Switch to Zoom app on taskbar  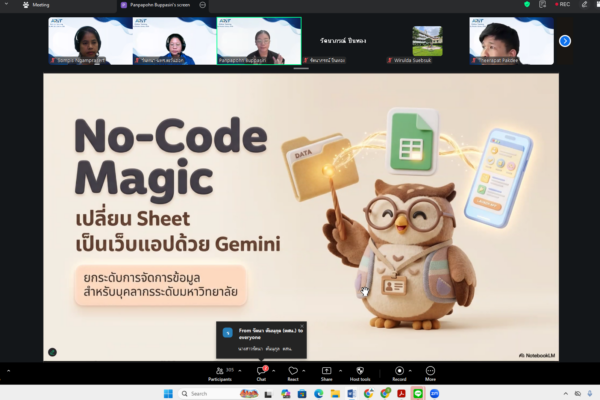tap(434, 393)
